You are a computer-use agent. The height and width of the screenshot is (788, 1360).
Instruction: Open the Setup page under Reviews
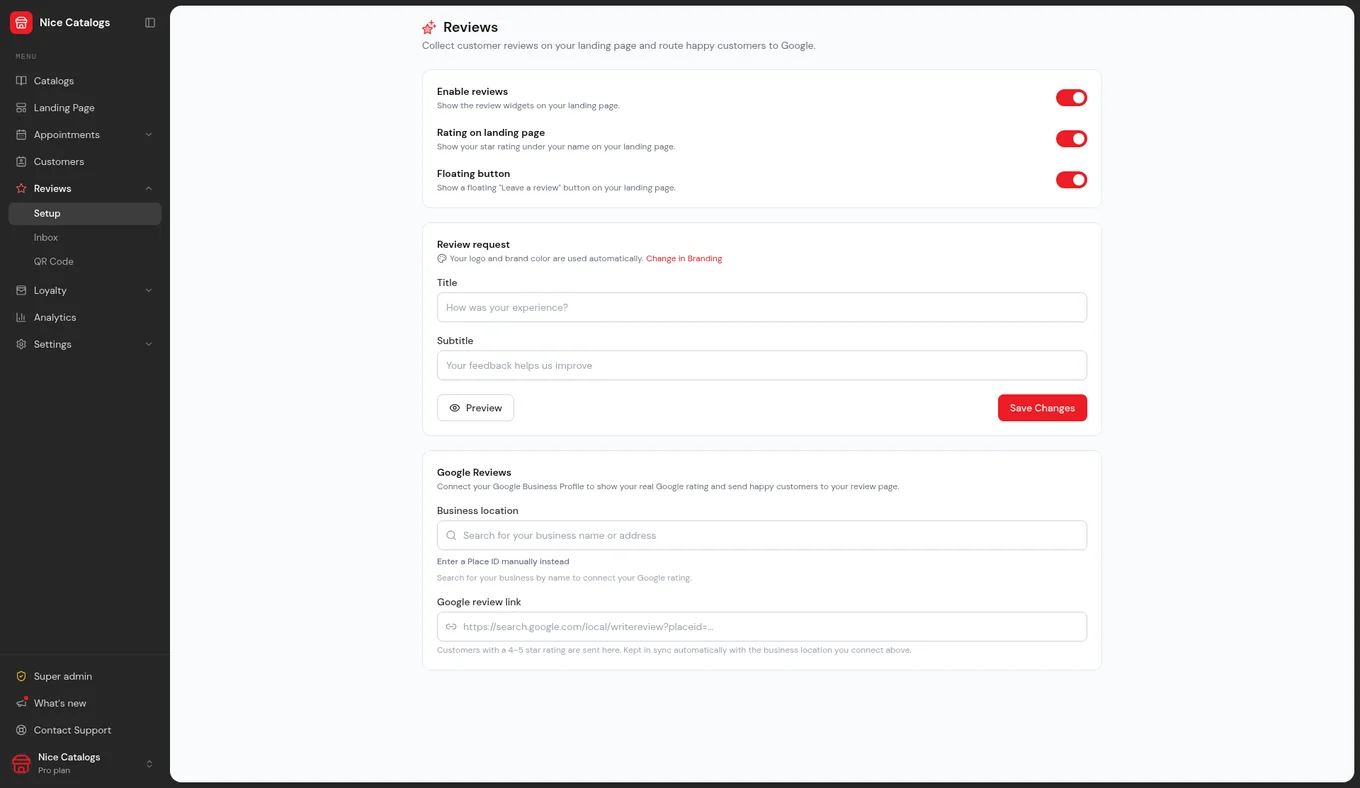(85, 214)
